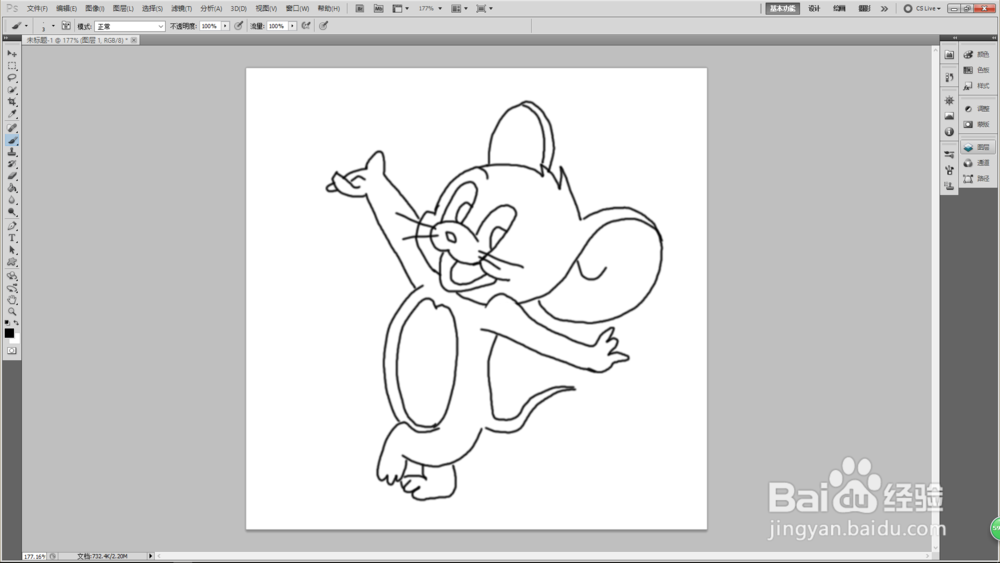The width and height of the screenshot is (1000, 563).
Task: Open the 图像(I) menu
Action: (x=94, y=8)
